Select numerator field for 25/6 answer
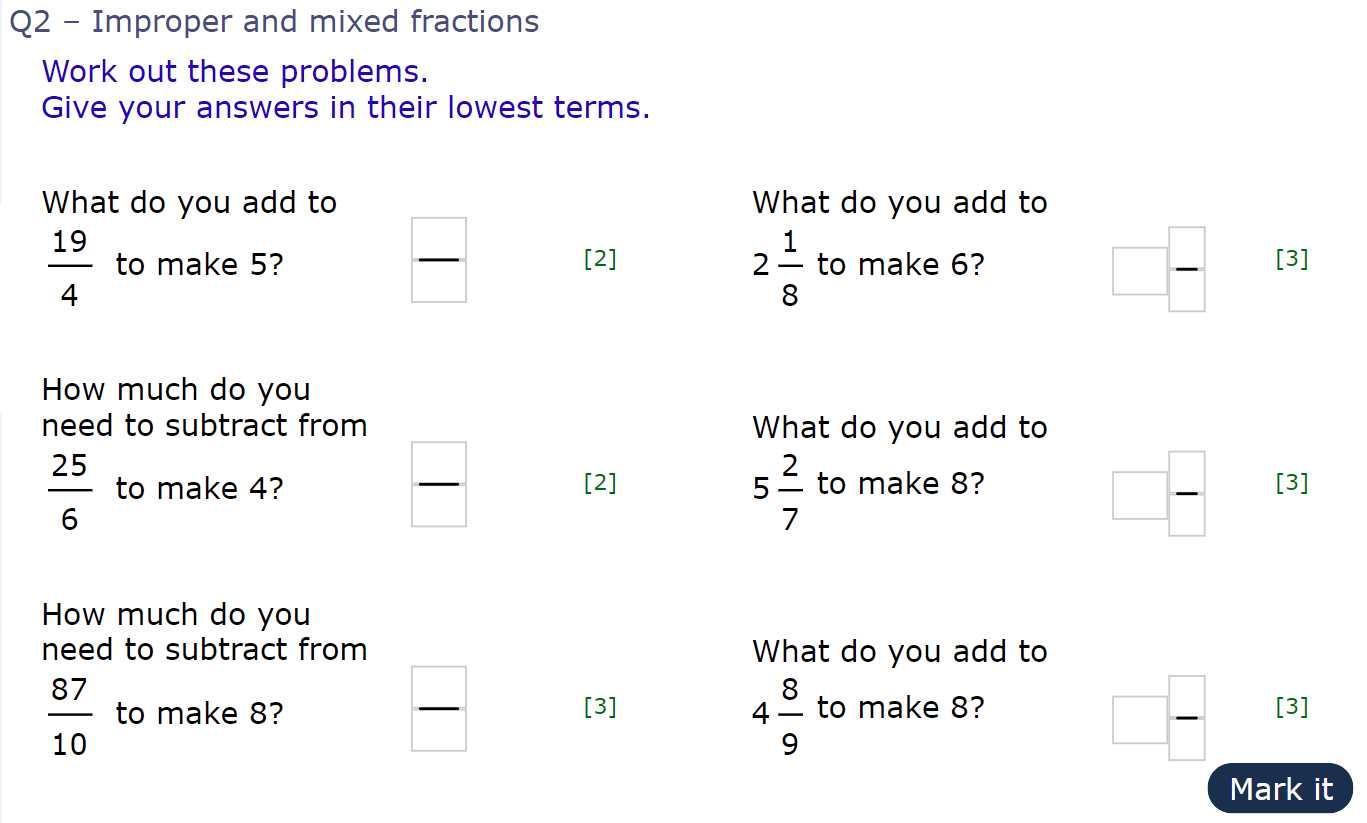The width and height of the screenshot is (1367, 823). pos(439,463)
